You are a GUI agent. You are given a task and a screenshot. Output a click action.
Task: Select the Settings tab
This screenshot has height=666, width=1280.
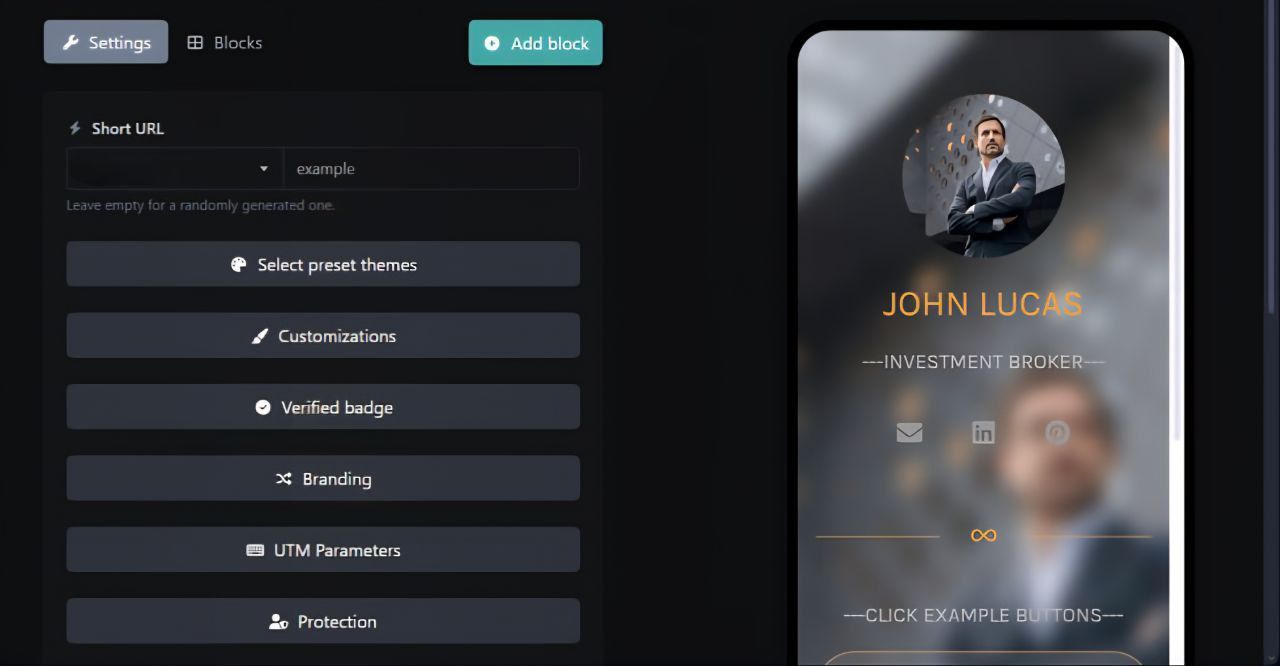(x=106, y=42)
